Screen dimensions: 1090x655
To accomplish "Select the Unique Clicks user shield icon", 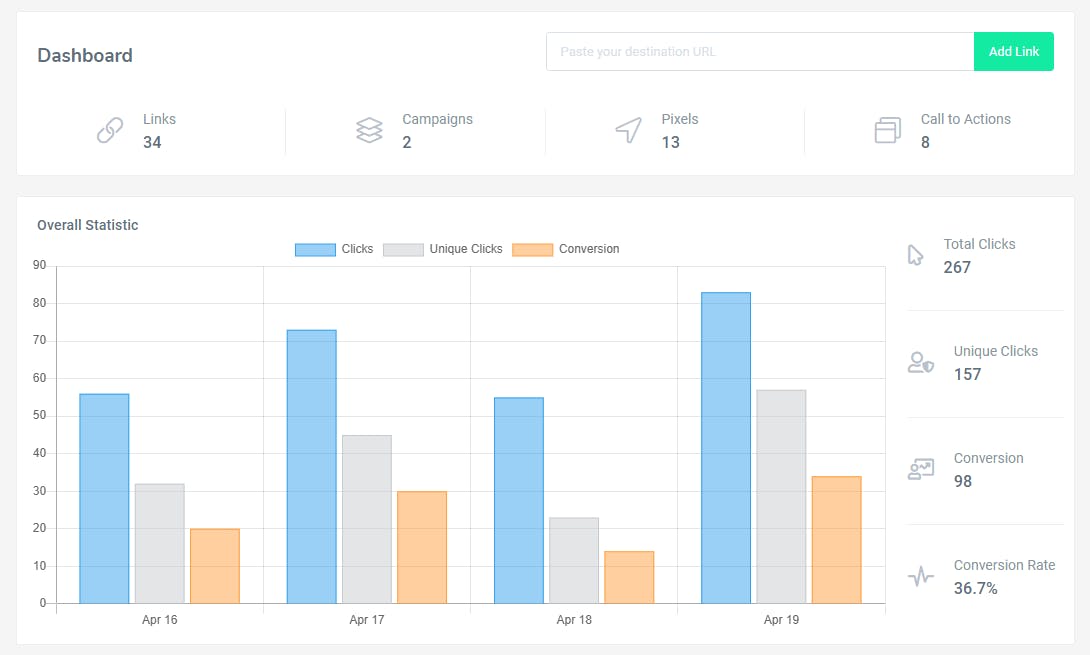I will pyautogui.click(x=921, y=362).
